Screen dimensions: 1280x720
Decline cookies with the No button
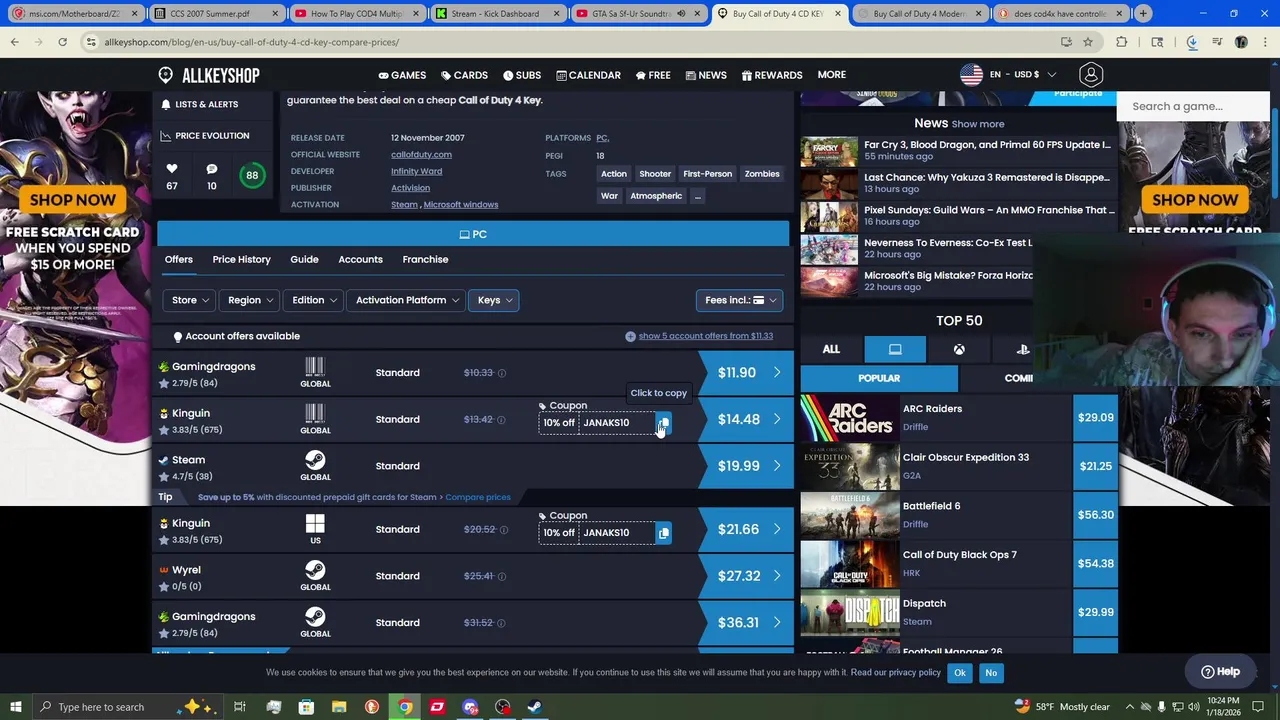(991, 673)
